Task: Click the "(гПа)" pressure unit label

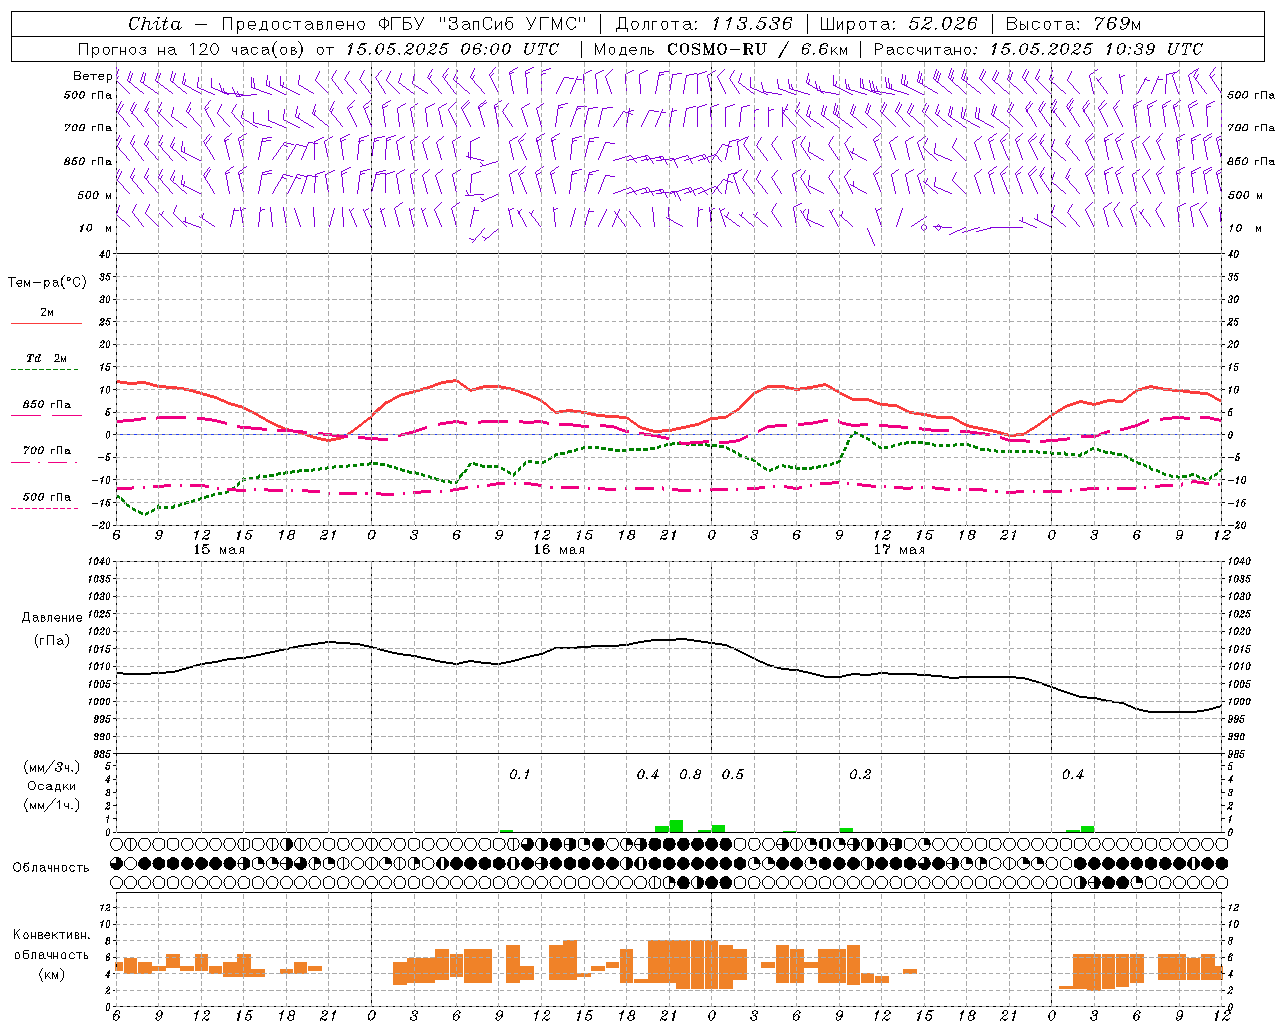Action: pyautogui.click(x=52, y=640)
